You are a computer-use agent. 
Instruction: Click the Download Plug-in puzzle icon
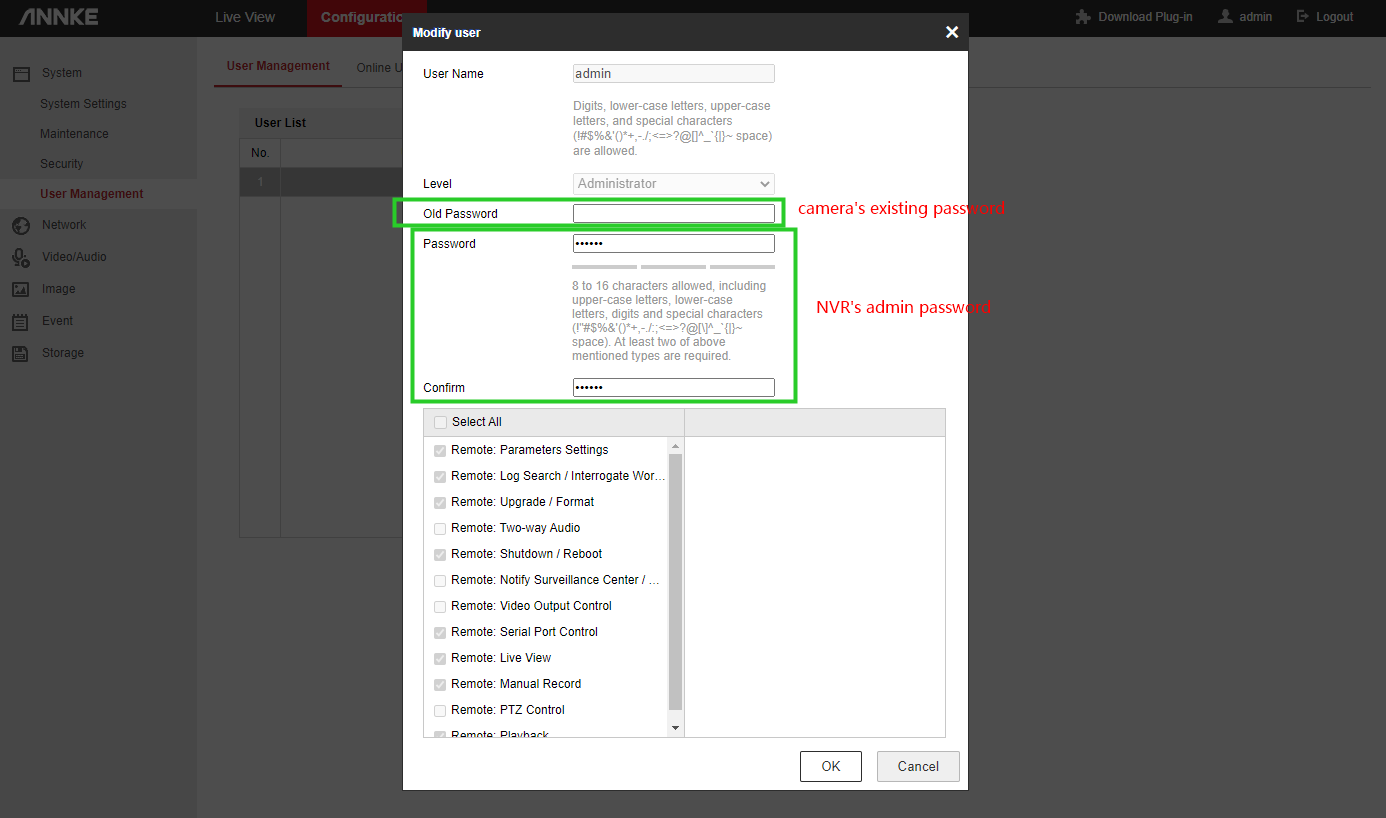click(1082, 17)
